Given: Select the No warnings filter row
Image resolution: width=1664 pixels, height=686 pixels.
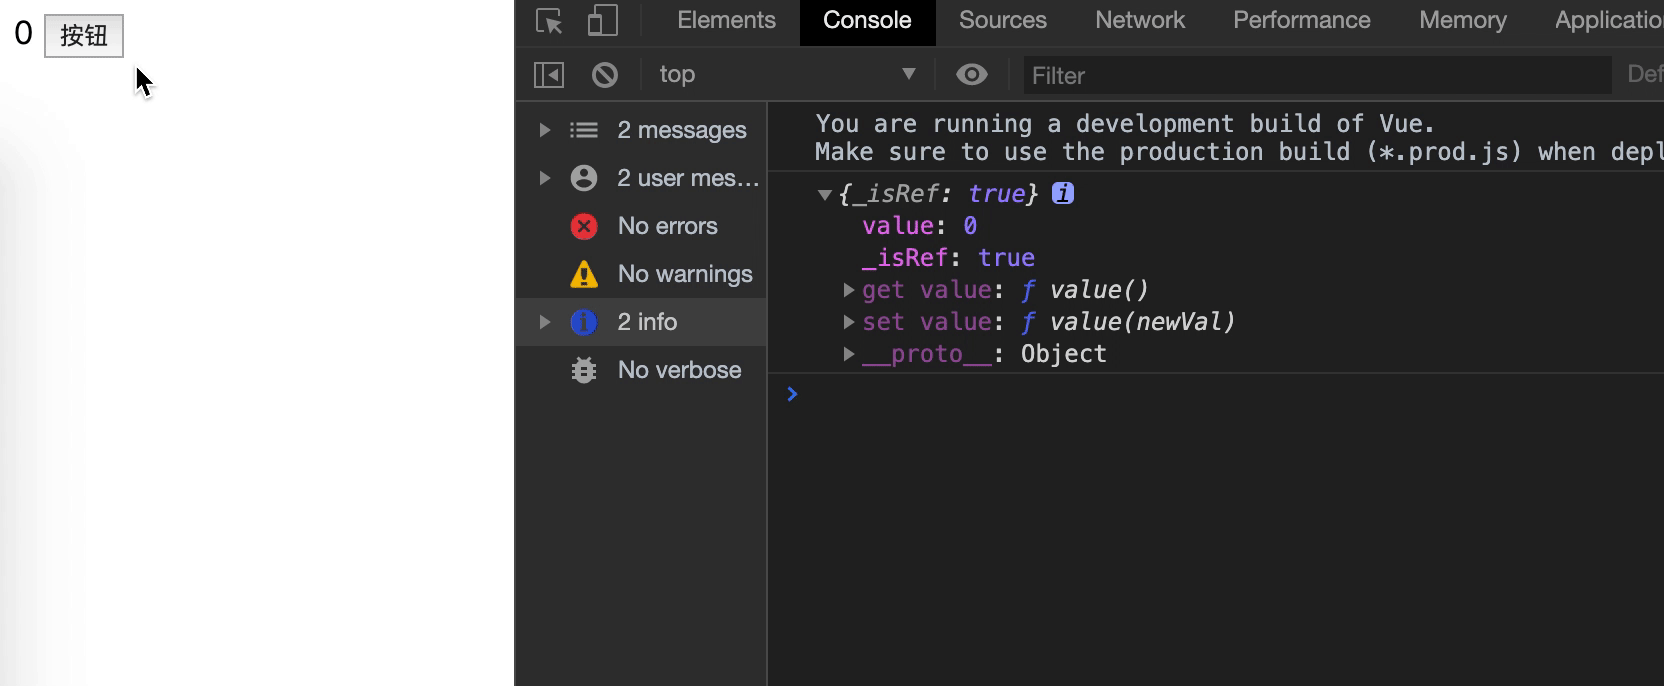Looking at the screenshot, I should click(x=684, y=274).
